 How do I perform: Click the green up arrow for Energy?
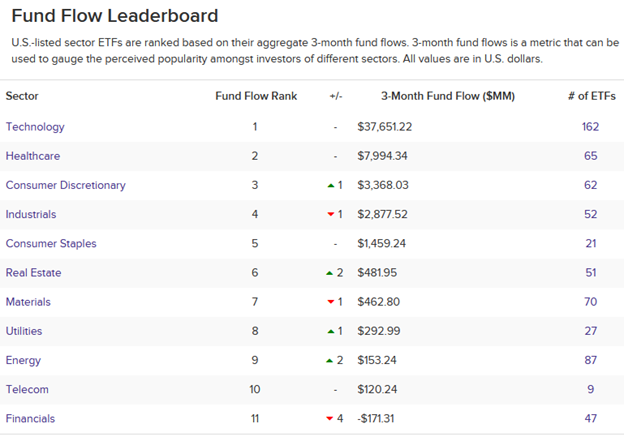point(329,360)
